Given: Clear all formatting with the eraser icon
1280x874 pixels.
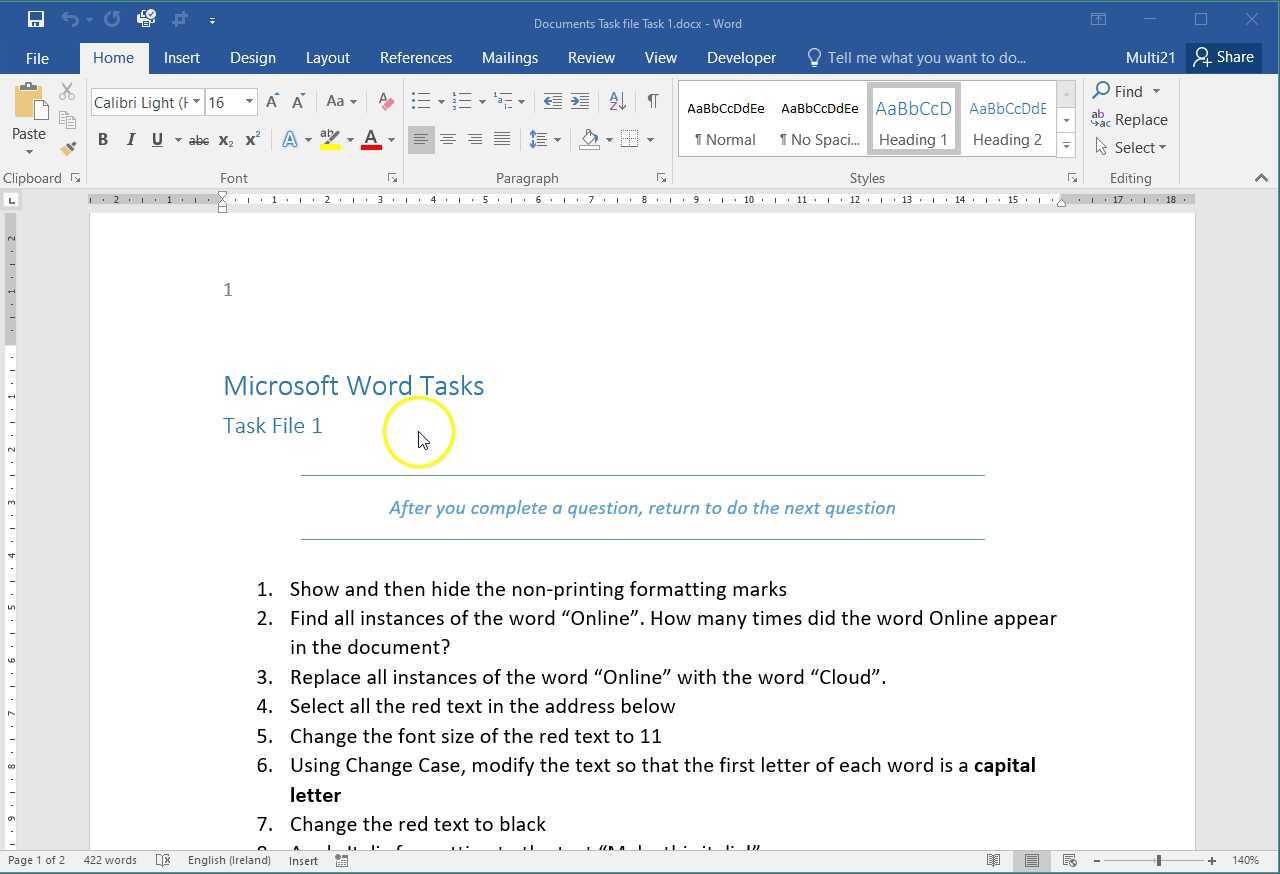Looking at the screenshot, I should click(386, 102).
